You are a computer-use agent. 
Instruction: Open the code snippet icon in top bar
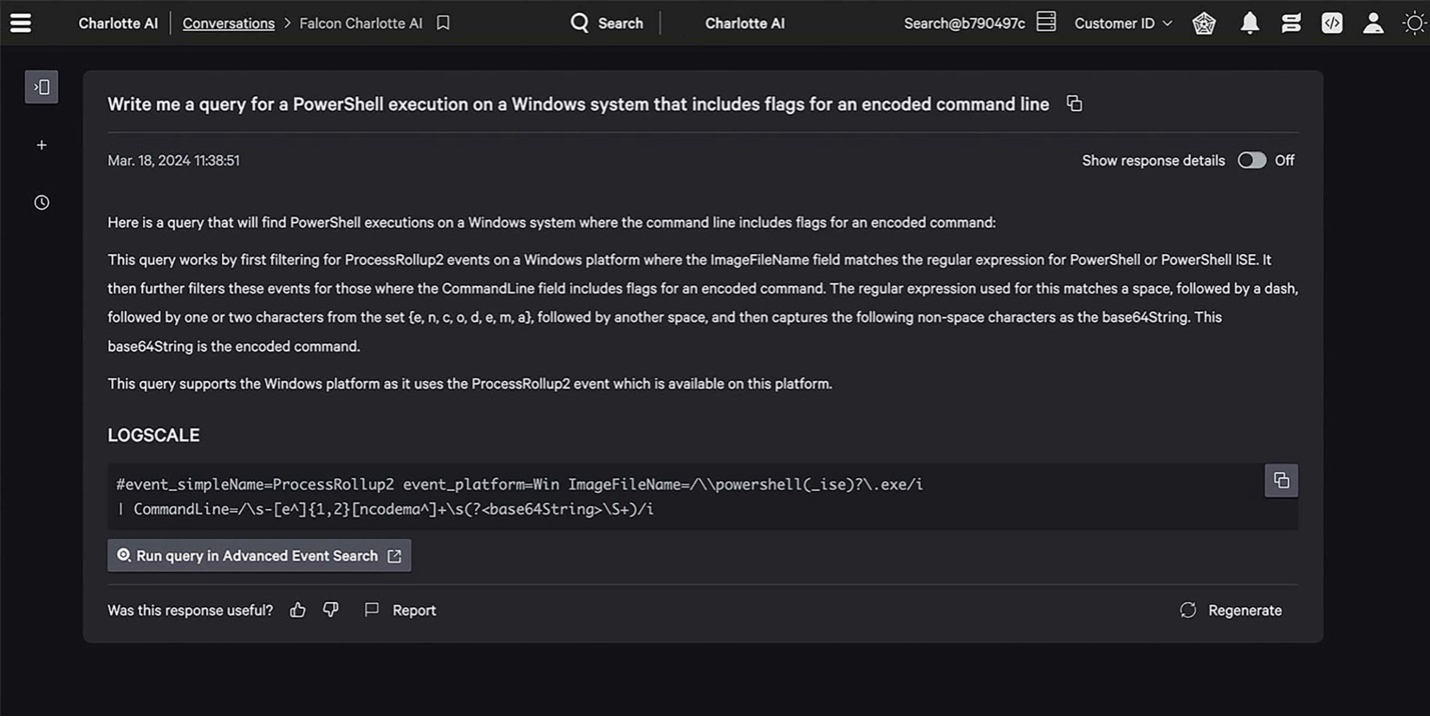coord(1332,23)
